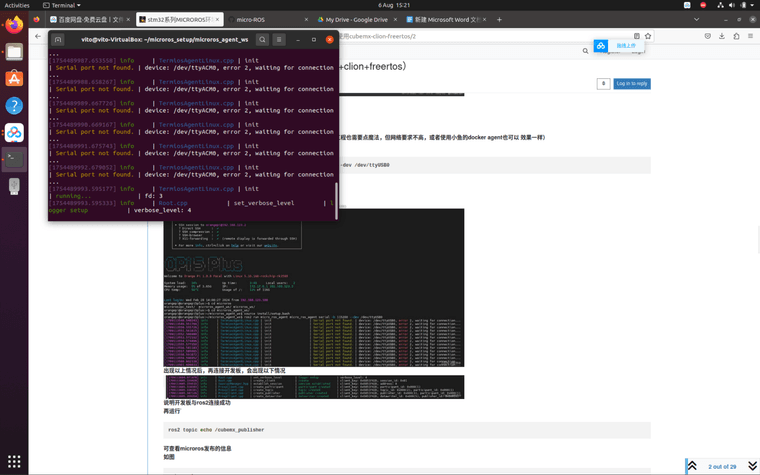Click the Baidu Netdisk floating upload icon
This screenshot has width=760, height=475.
click(601, 46)
